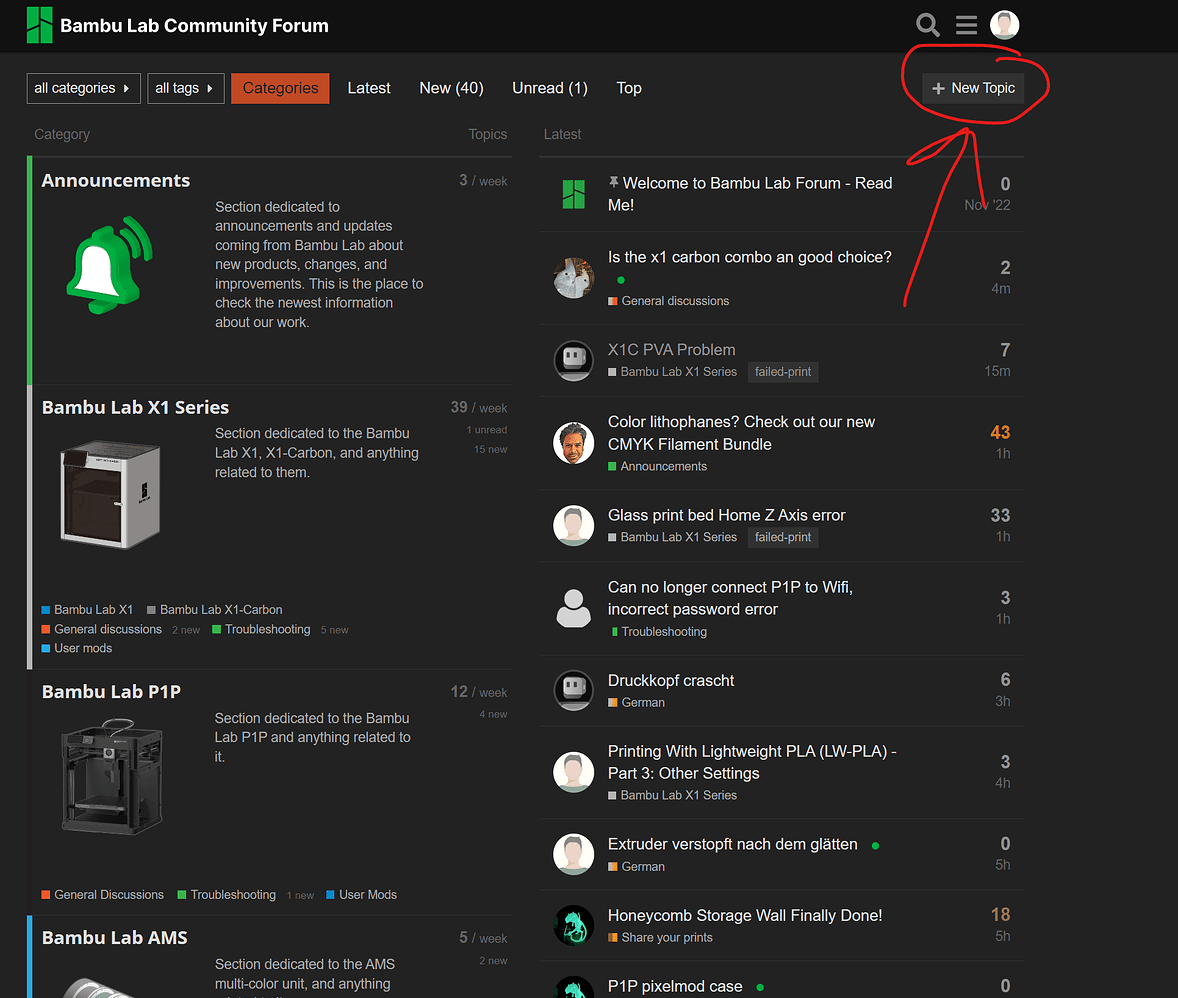Viewport: 1178px width, 998px height.
Task: Open the failed-print tag on X1C PVA Problem
Action: click(783, 371)
